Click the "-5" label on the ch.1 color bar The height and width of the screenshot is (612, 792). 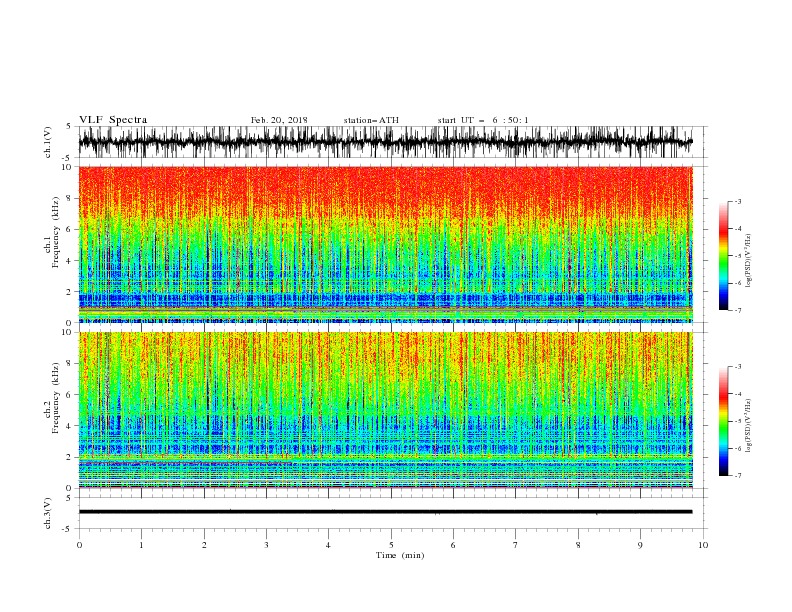point(737,256)
